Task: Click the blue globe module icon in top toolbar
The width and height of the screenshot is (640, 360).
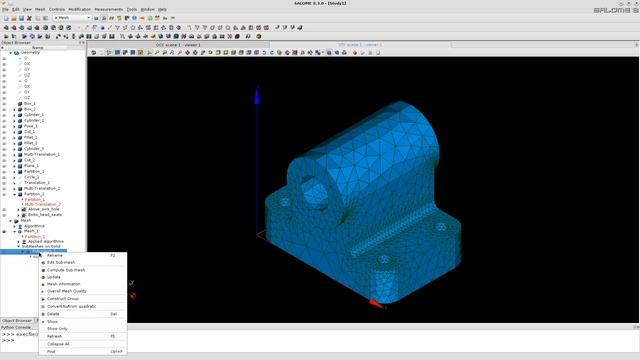Action: click(x=134, y=18)
